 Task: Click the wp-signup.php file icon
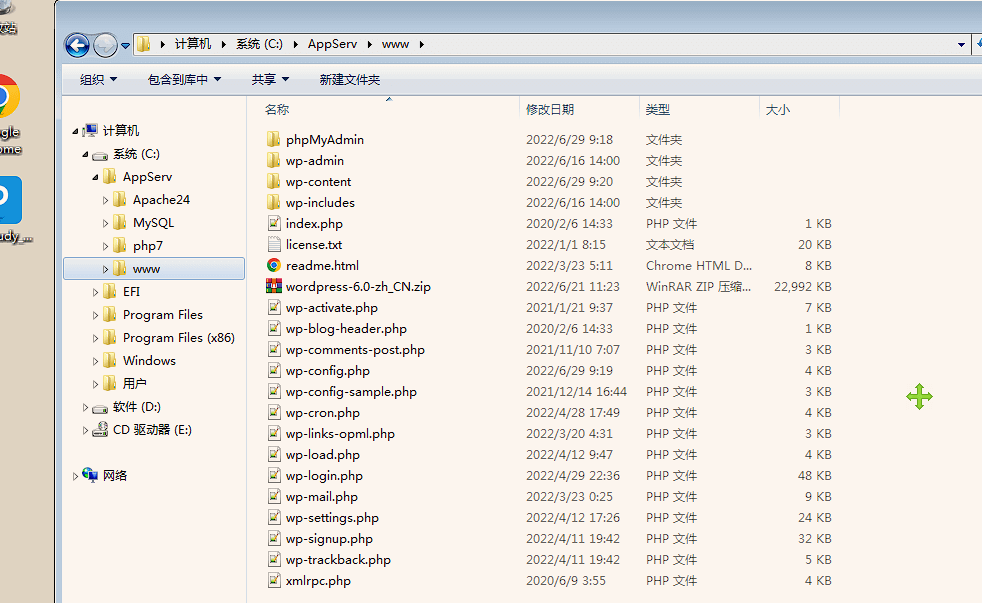274,539
